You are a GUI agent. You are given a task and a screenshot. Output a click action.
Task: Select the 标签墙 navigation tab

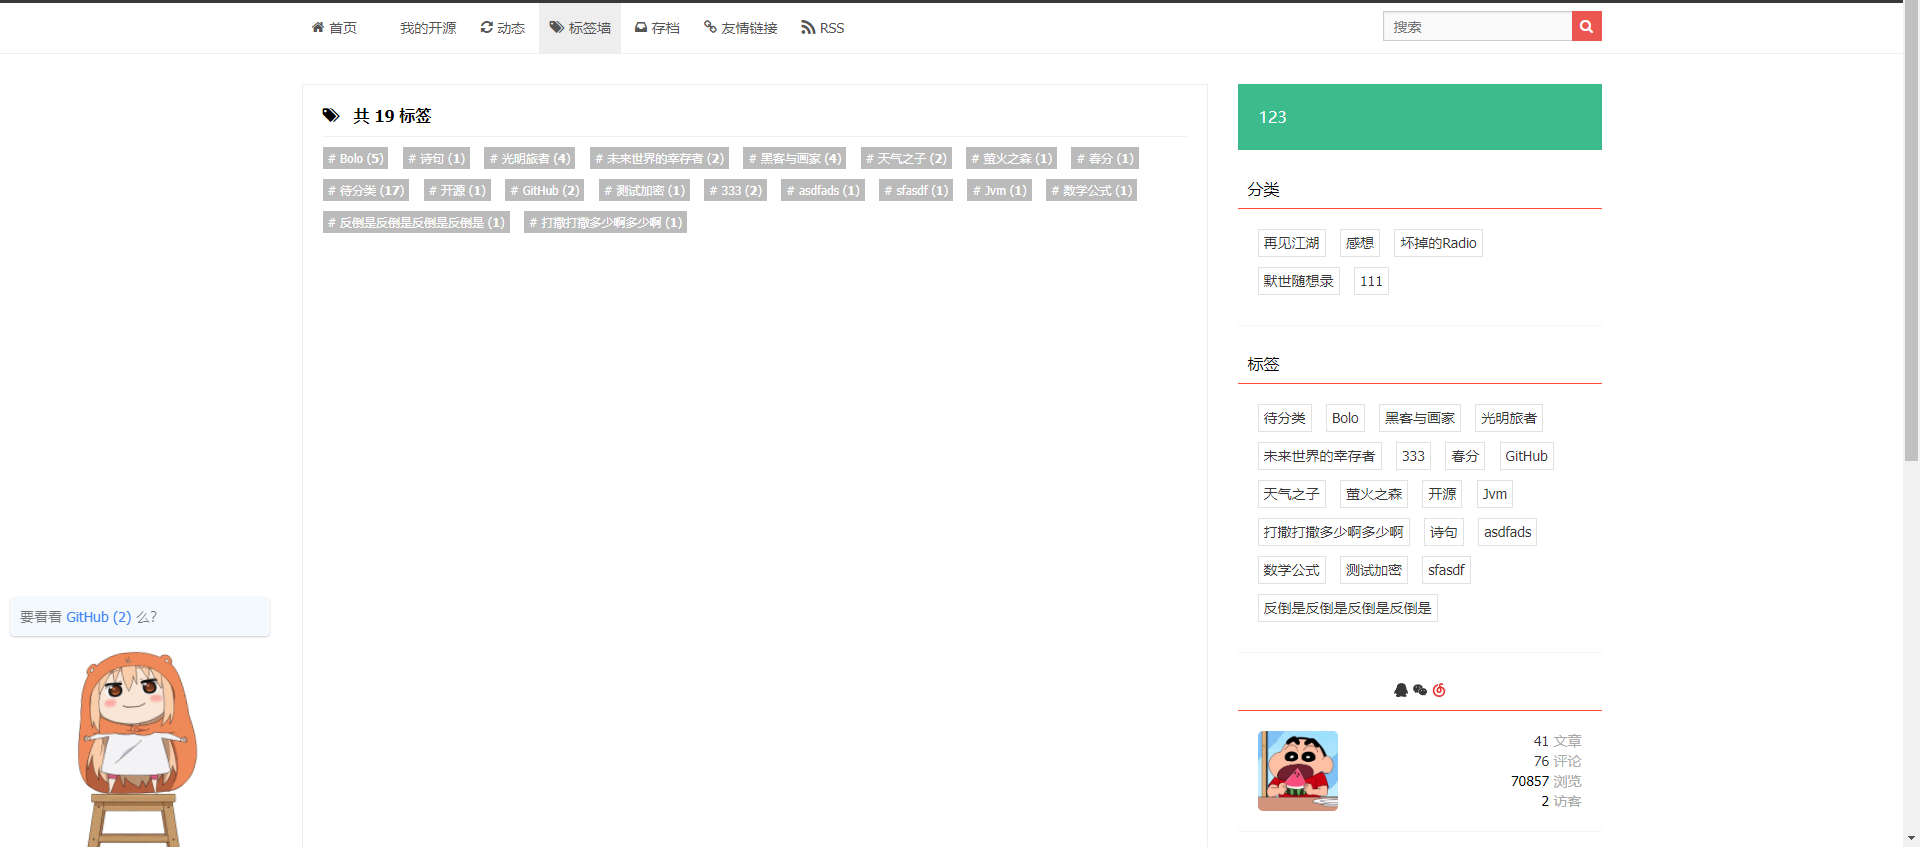(x=580, y=28)
